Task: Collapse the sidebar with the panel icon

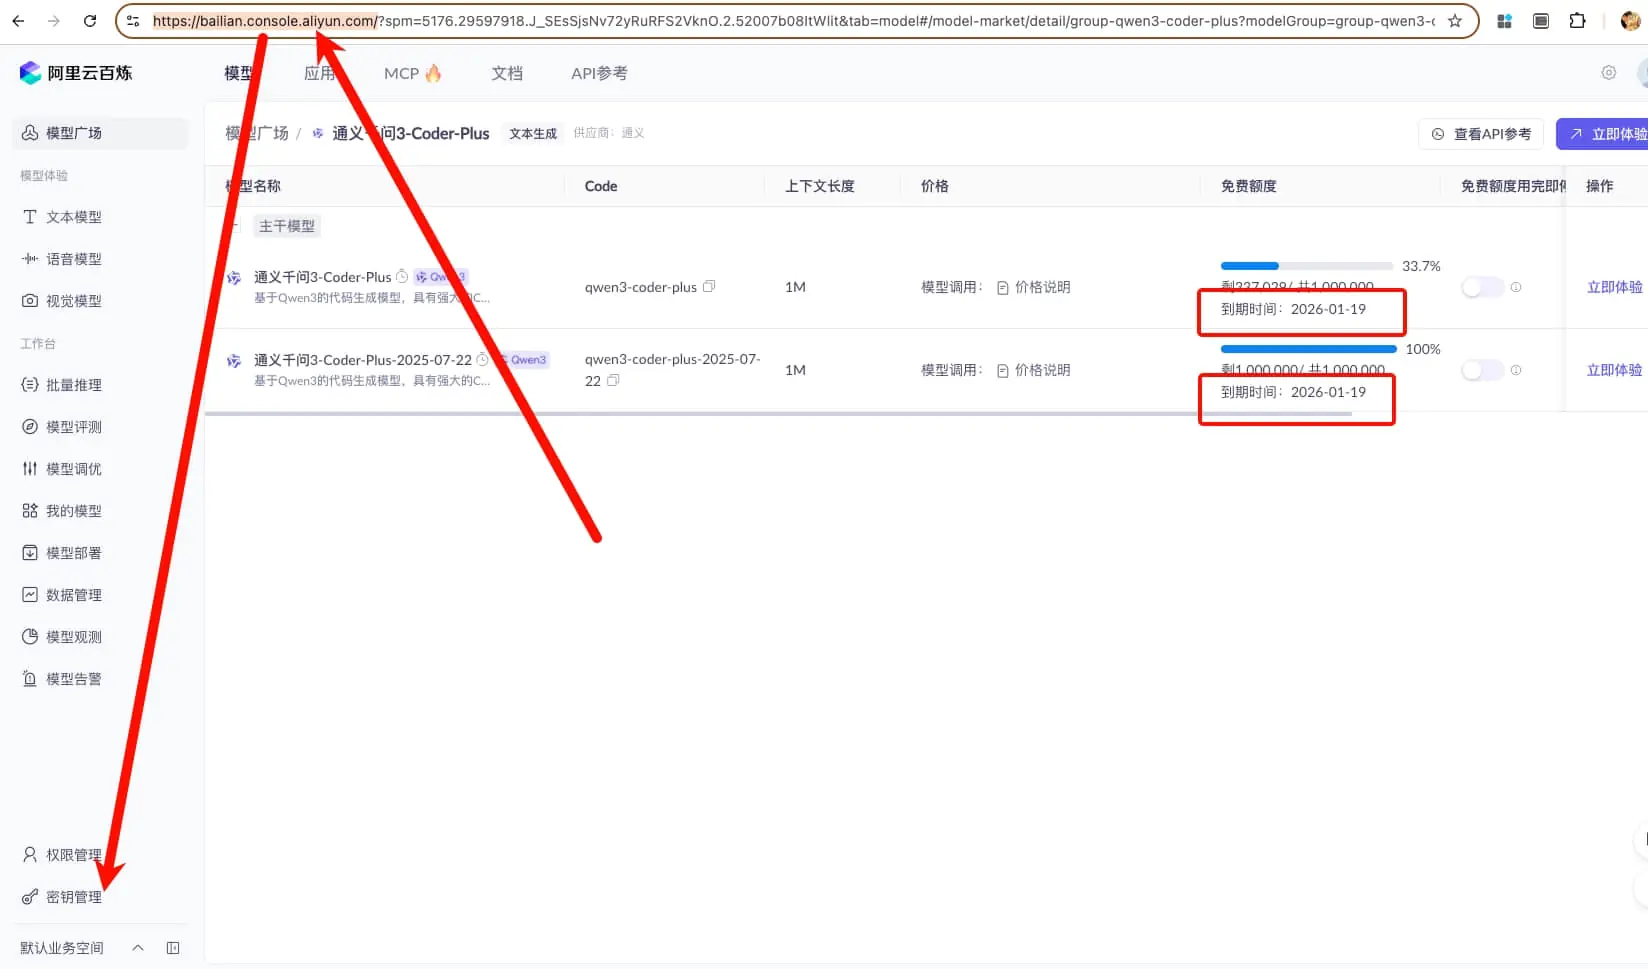Action: tap(173, 948)
